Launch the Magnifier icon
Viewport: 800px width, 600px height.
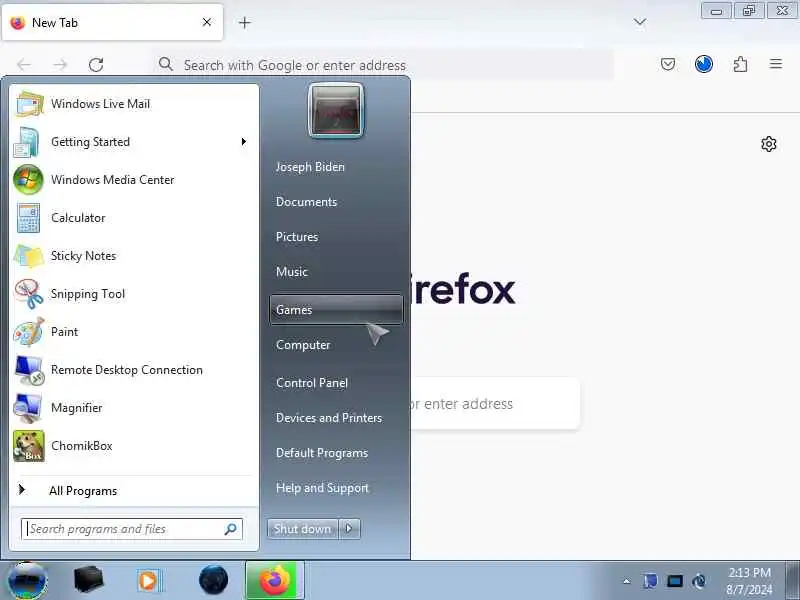tap(29, 408)
